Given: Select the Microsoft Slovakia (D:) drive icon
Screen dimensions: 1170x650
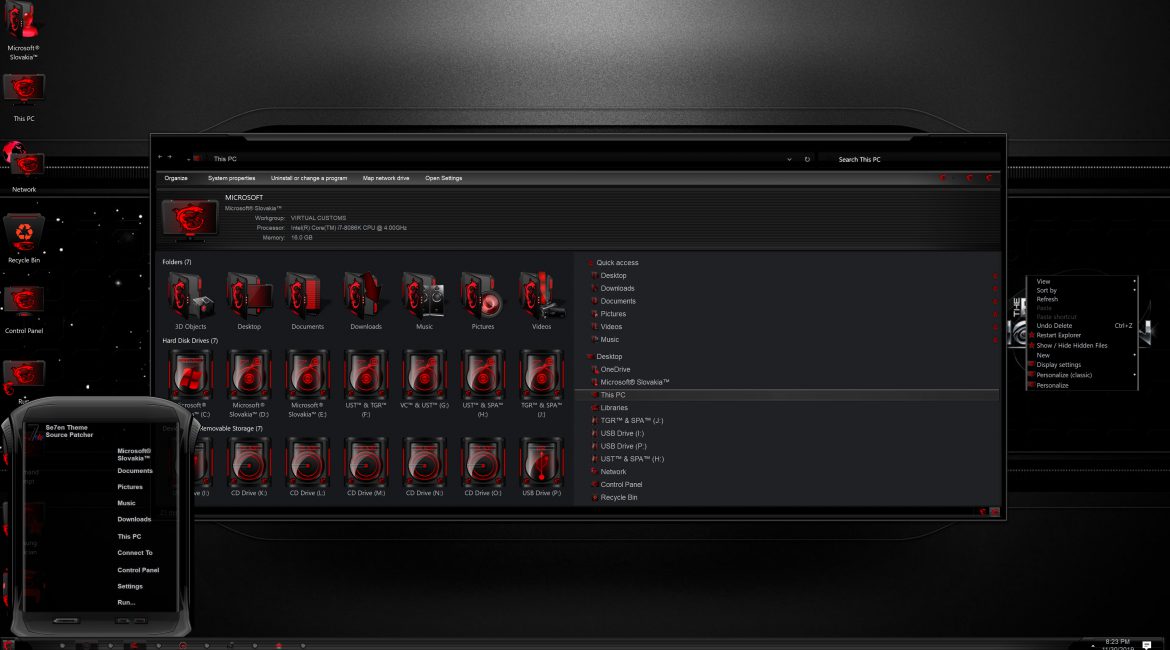Looking at the screenshot, I should tap(249, 375).
